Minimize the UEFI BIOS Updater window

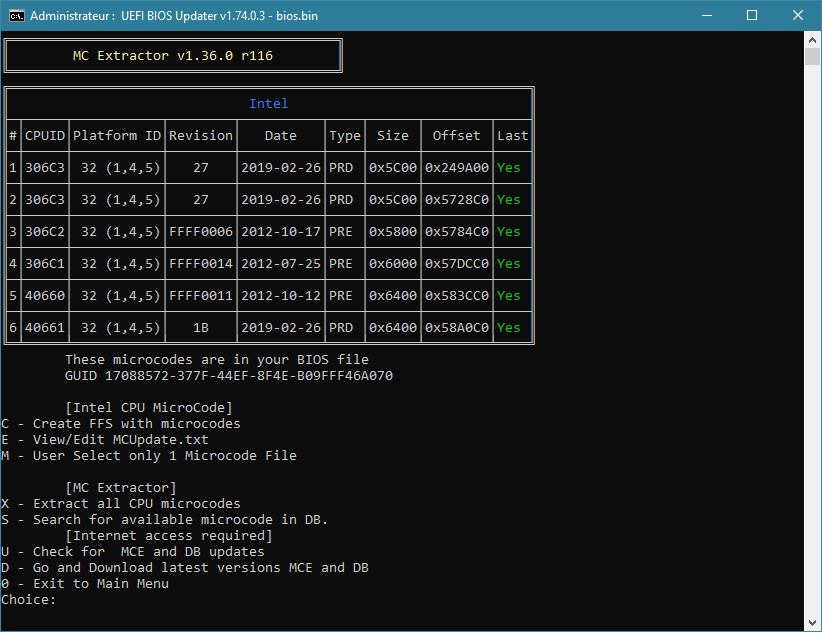707,15
